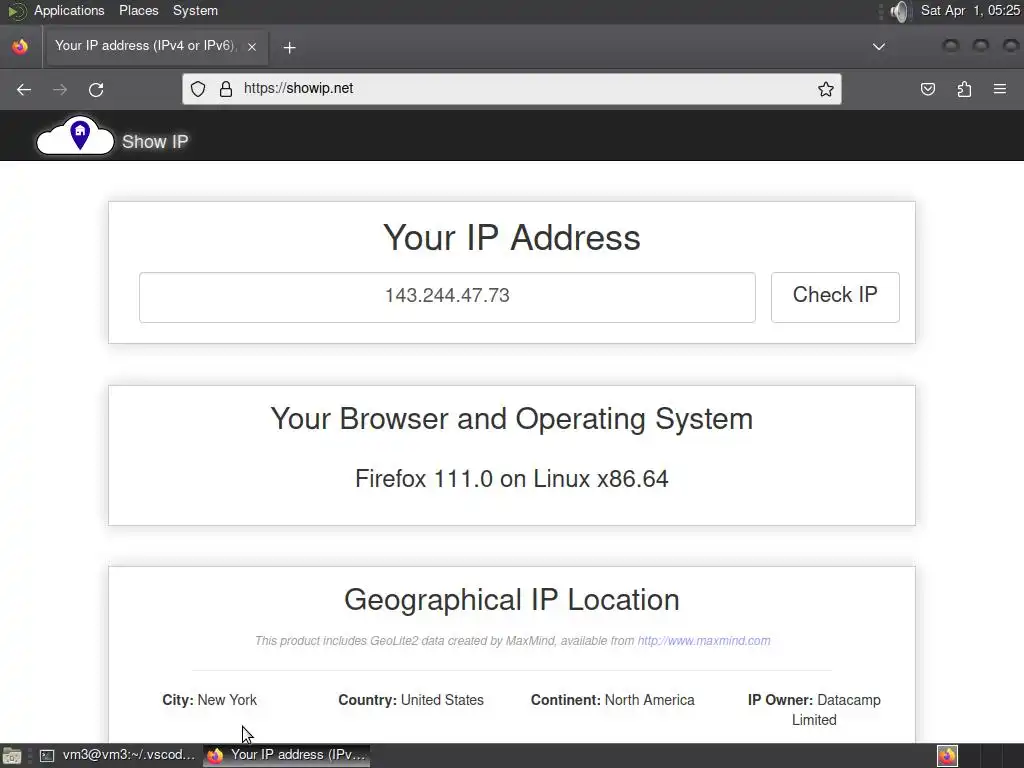Click 'Your Browser and Operating System' heading

[511, 419]
